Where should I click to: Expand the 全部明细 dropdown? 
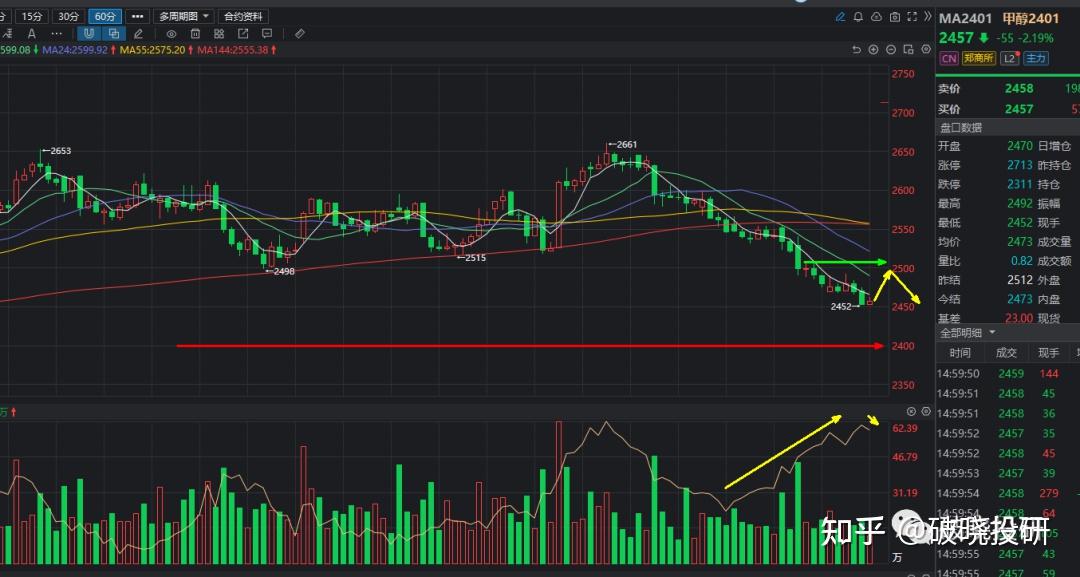click(x=968, y=333)
